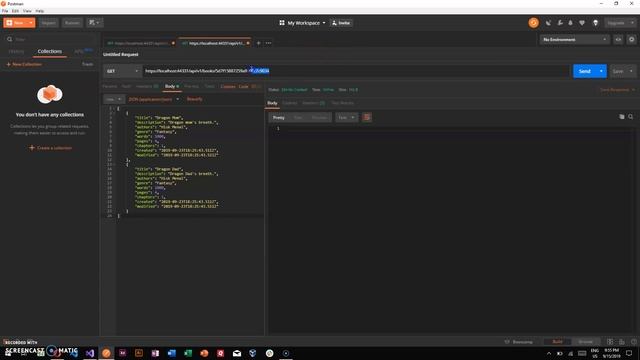Click the search response magnifier icon

click(631, 117)
